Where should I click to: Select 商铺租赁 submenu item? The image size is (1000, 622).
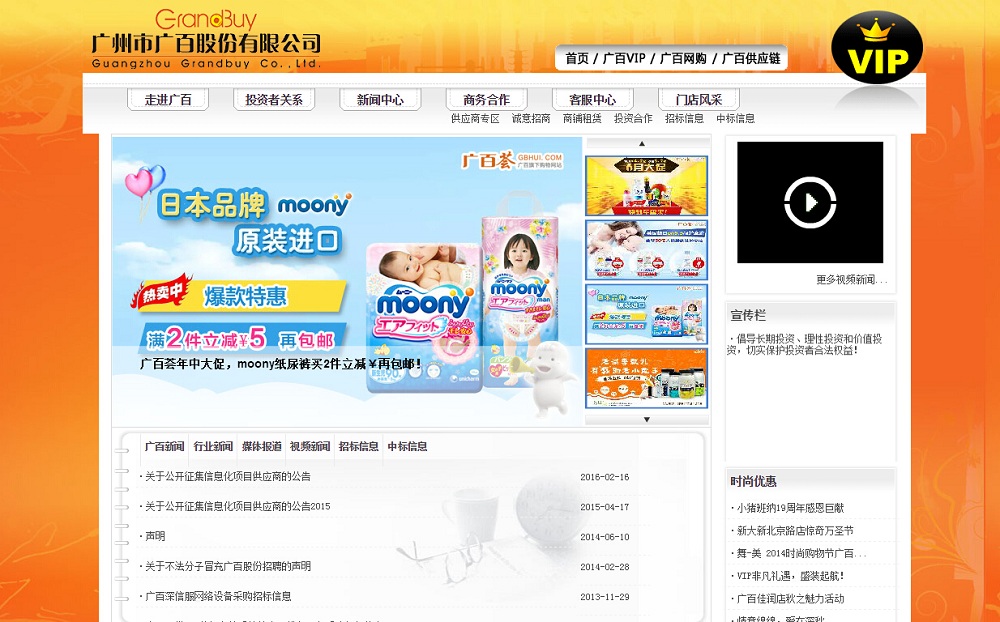582,119
